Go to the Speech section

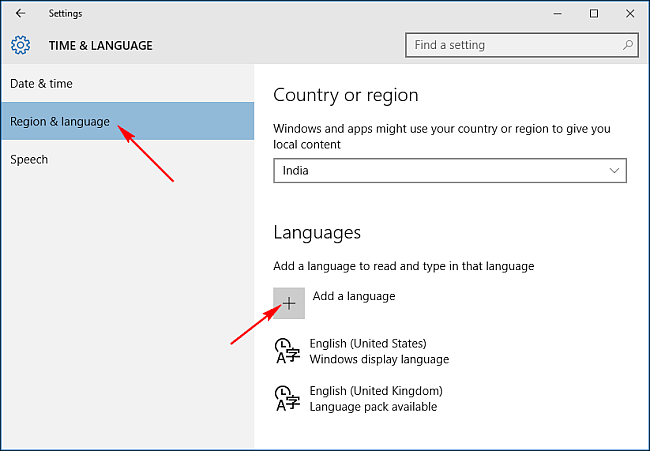pos(29,159)
